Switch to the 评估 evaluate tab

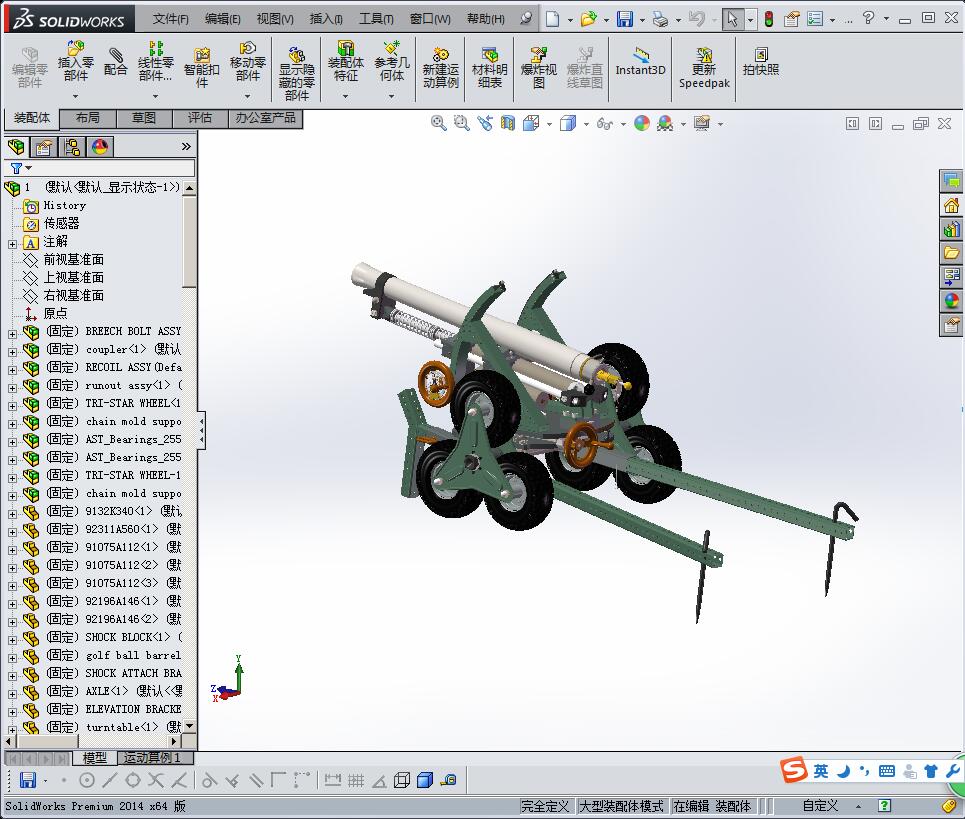[x=199, y=118]
